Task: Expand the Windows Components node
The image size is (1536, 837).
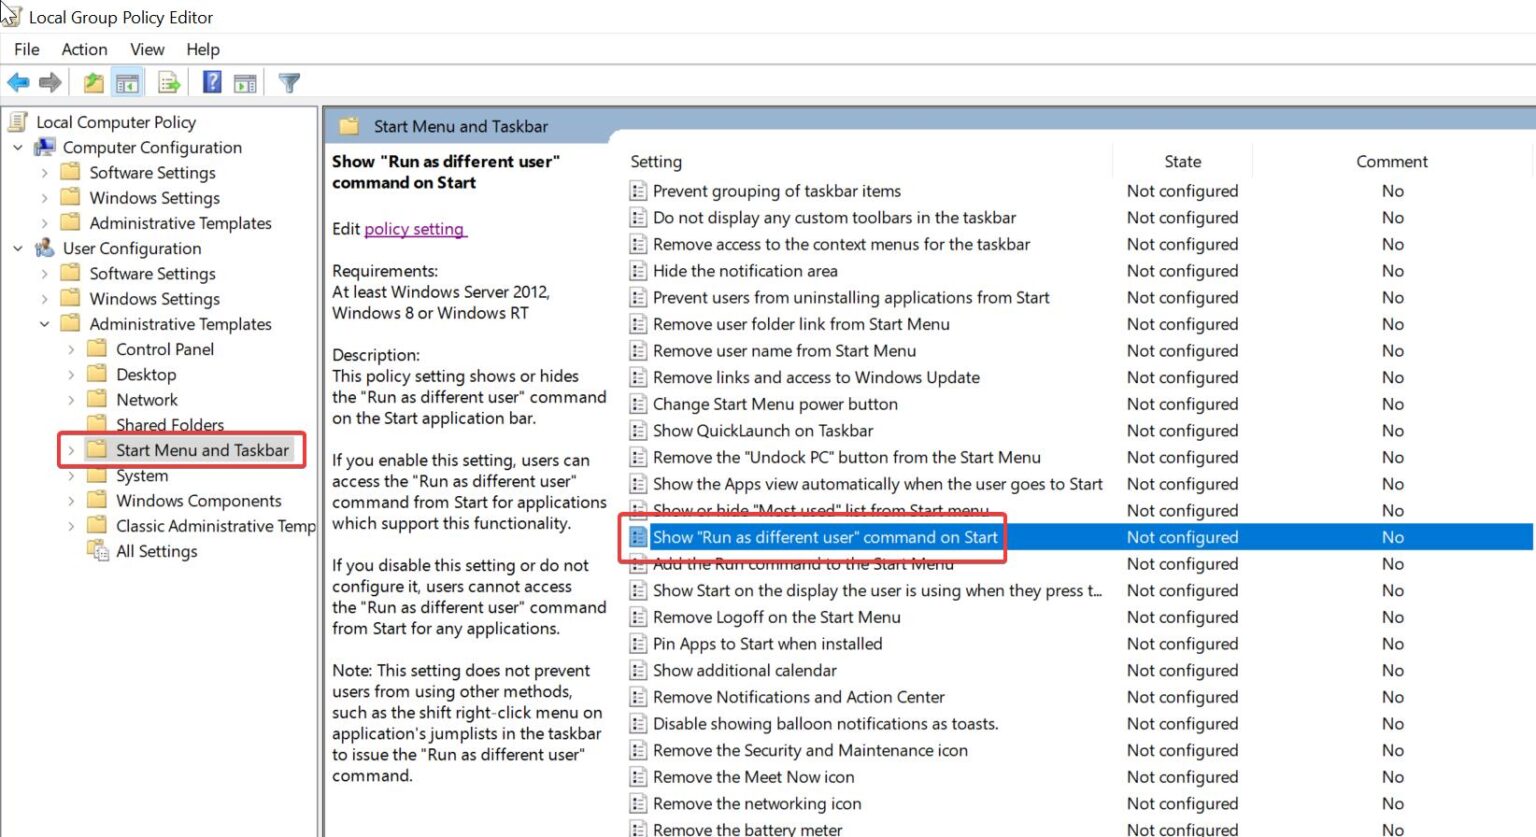Action: (x=70, y=500)
